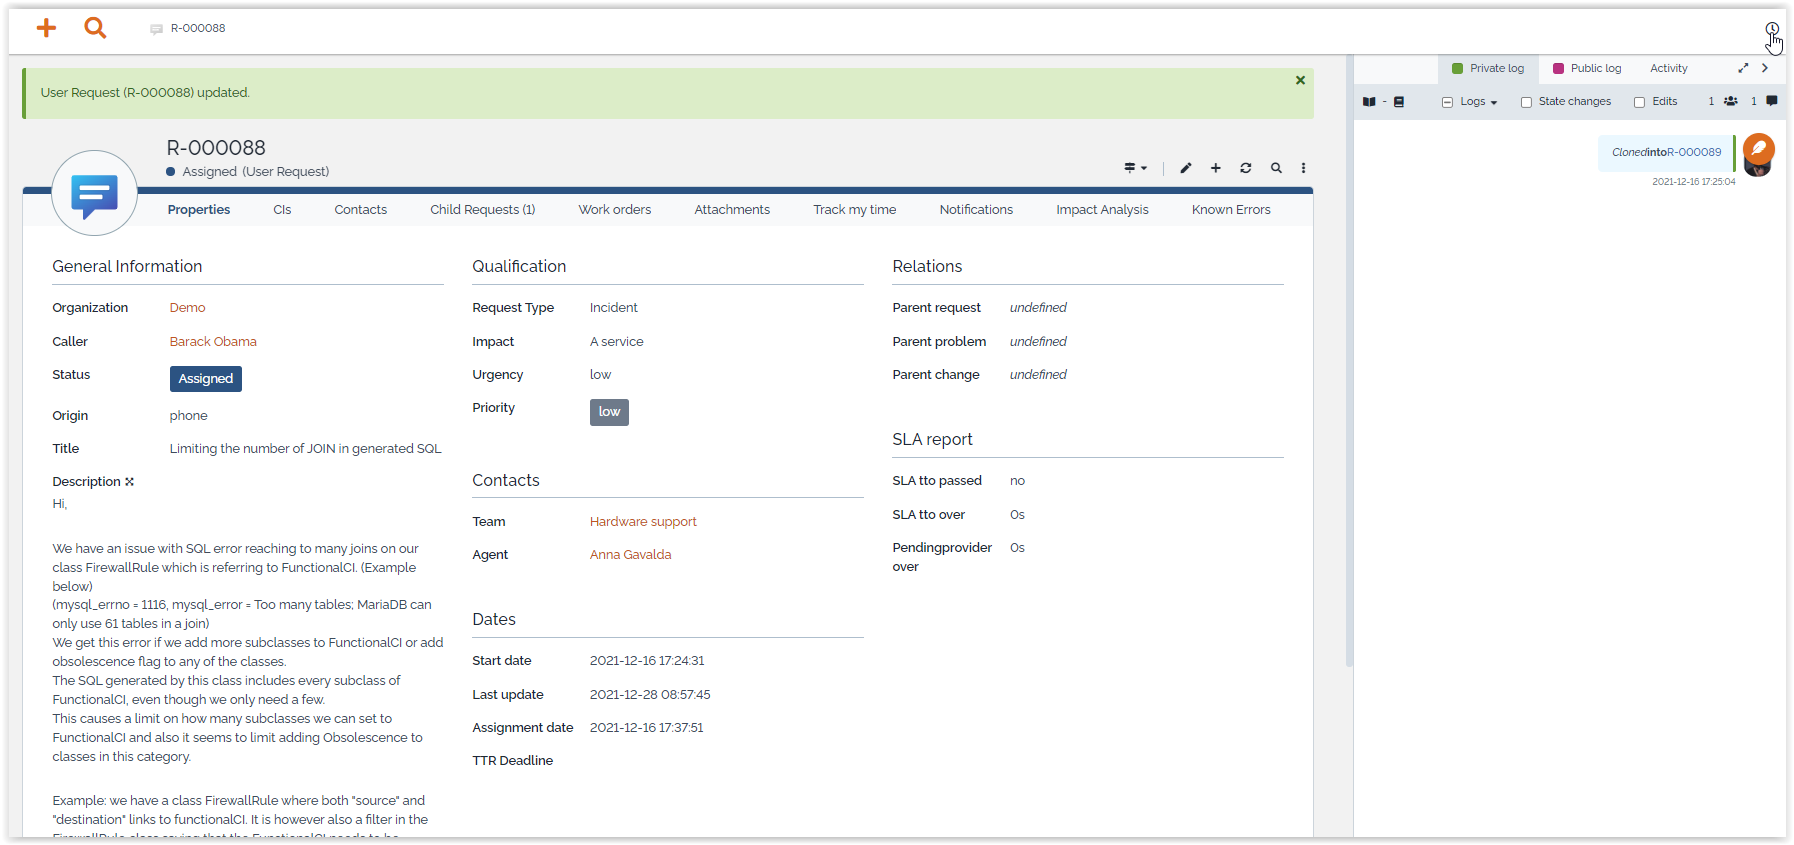Click the pencil edit icon for R-000088
Image resolution: width=1794 pixels, height=845 pixels.
tap(1185, 168)
